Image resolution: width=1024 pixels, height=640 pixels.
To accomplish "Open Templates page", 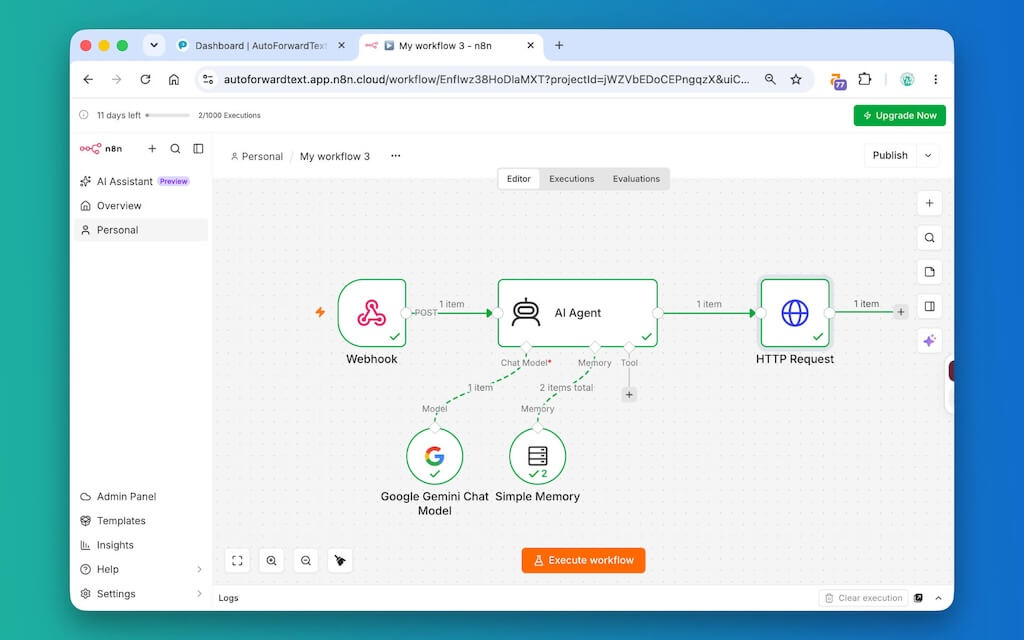I will point(141,520).
